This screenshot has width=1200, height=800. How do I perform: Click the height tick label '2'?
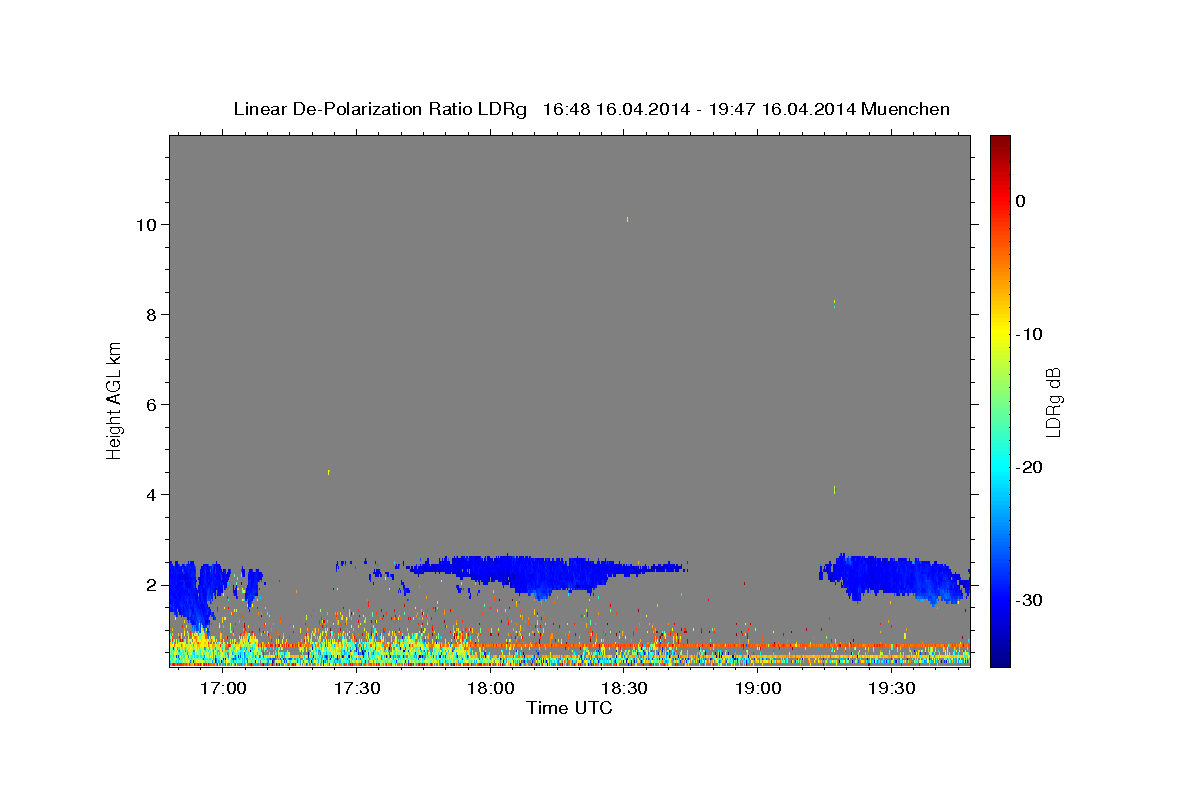coord(151,584)
